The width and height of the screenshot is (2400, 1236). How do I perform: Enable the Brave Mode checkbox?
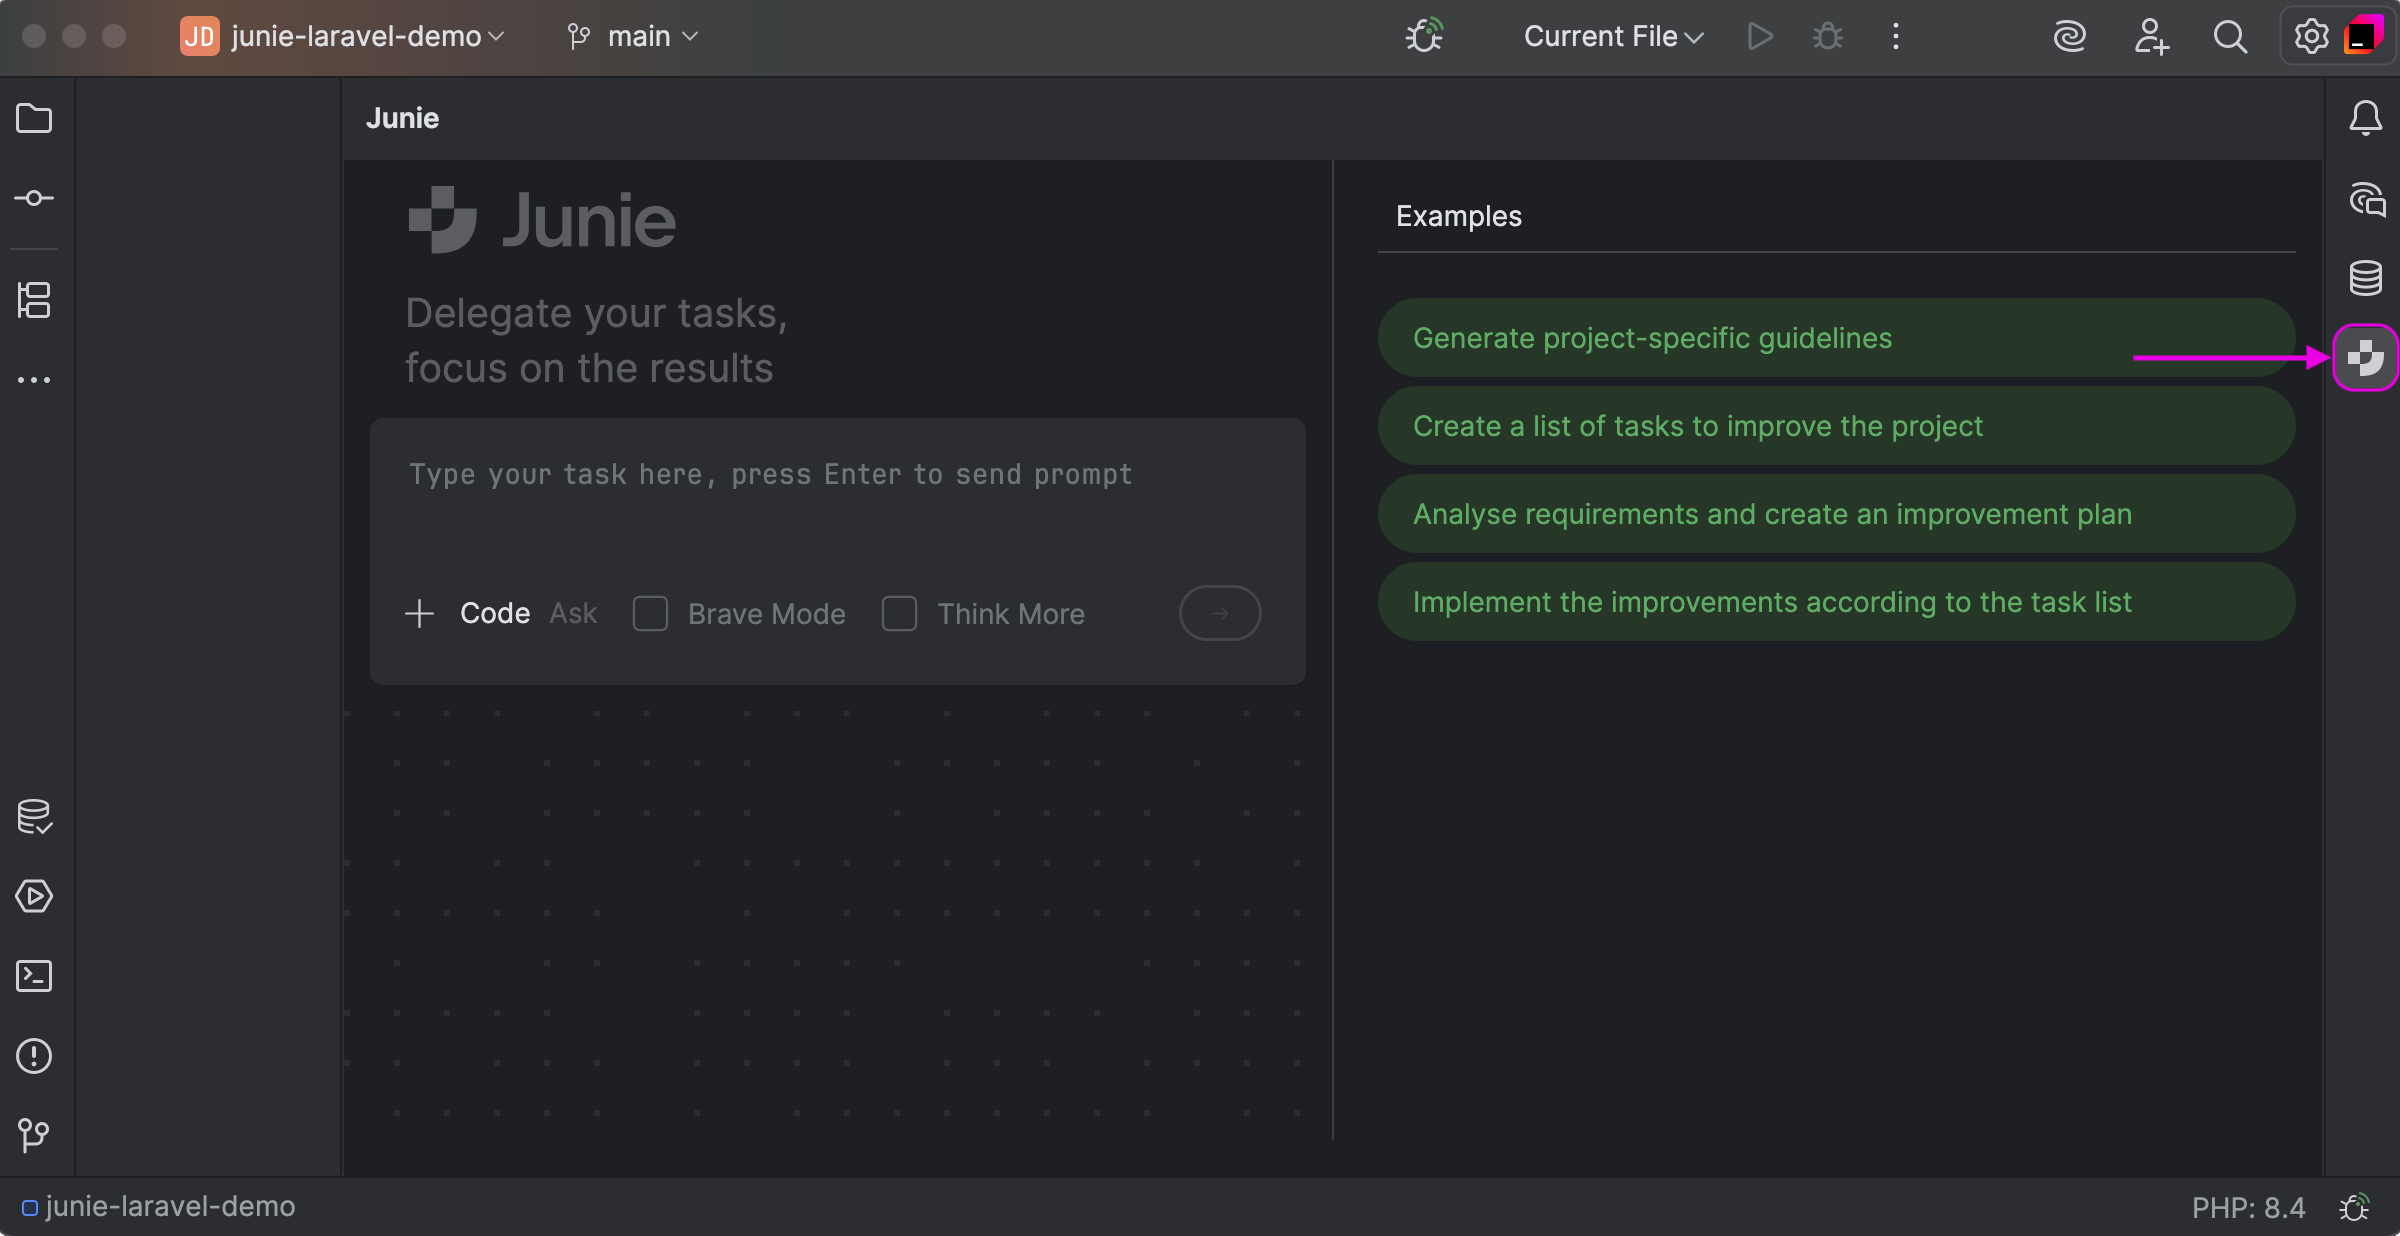coord(650,613)
